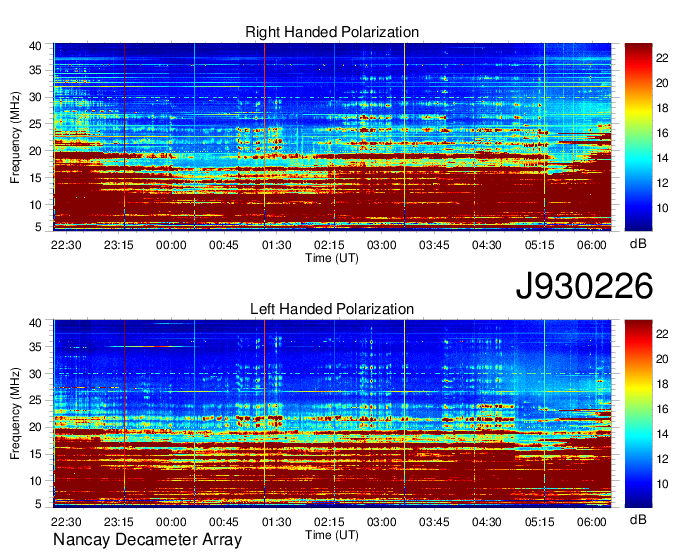Click the 22:30 time tick of Right Handed plot
Viewport: 680px width, 552px height.
click(66, 245)
